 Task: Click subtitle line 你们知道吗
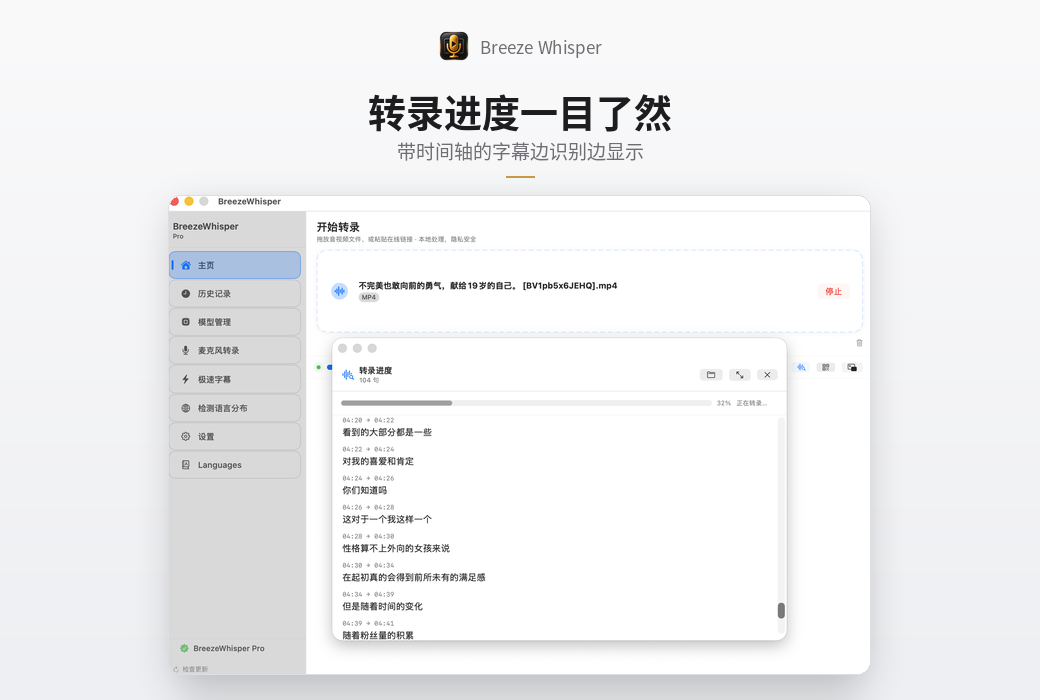click(x=364, y=490)
